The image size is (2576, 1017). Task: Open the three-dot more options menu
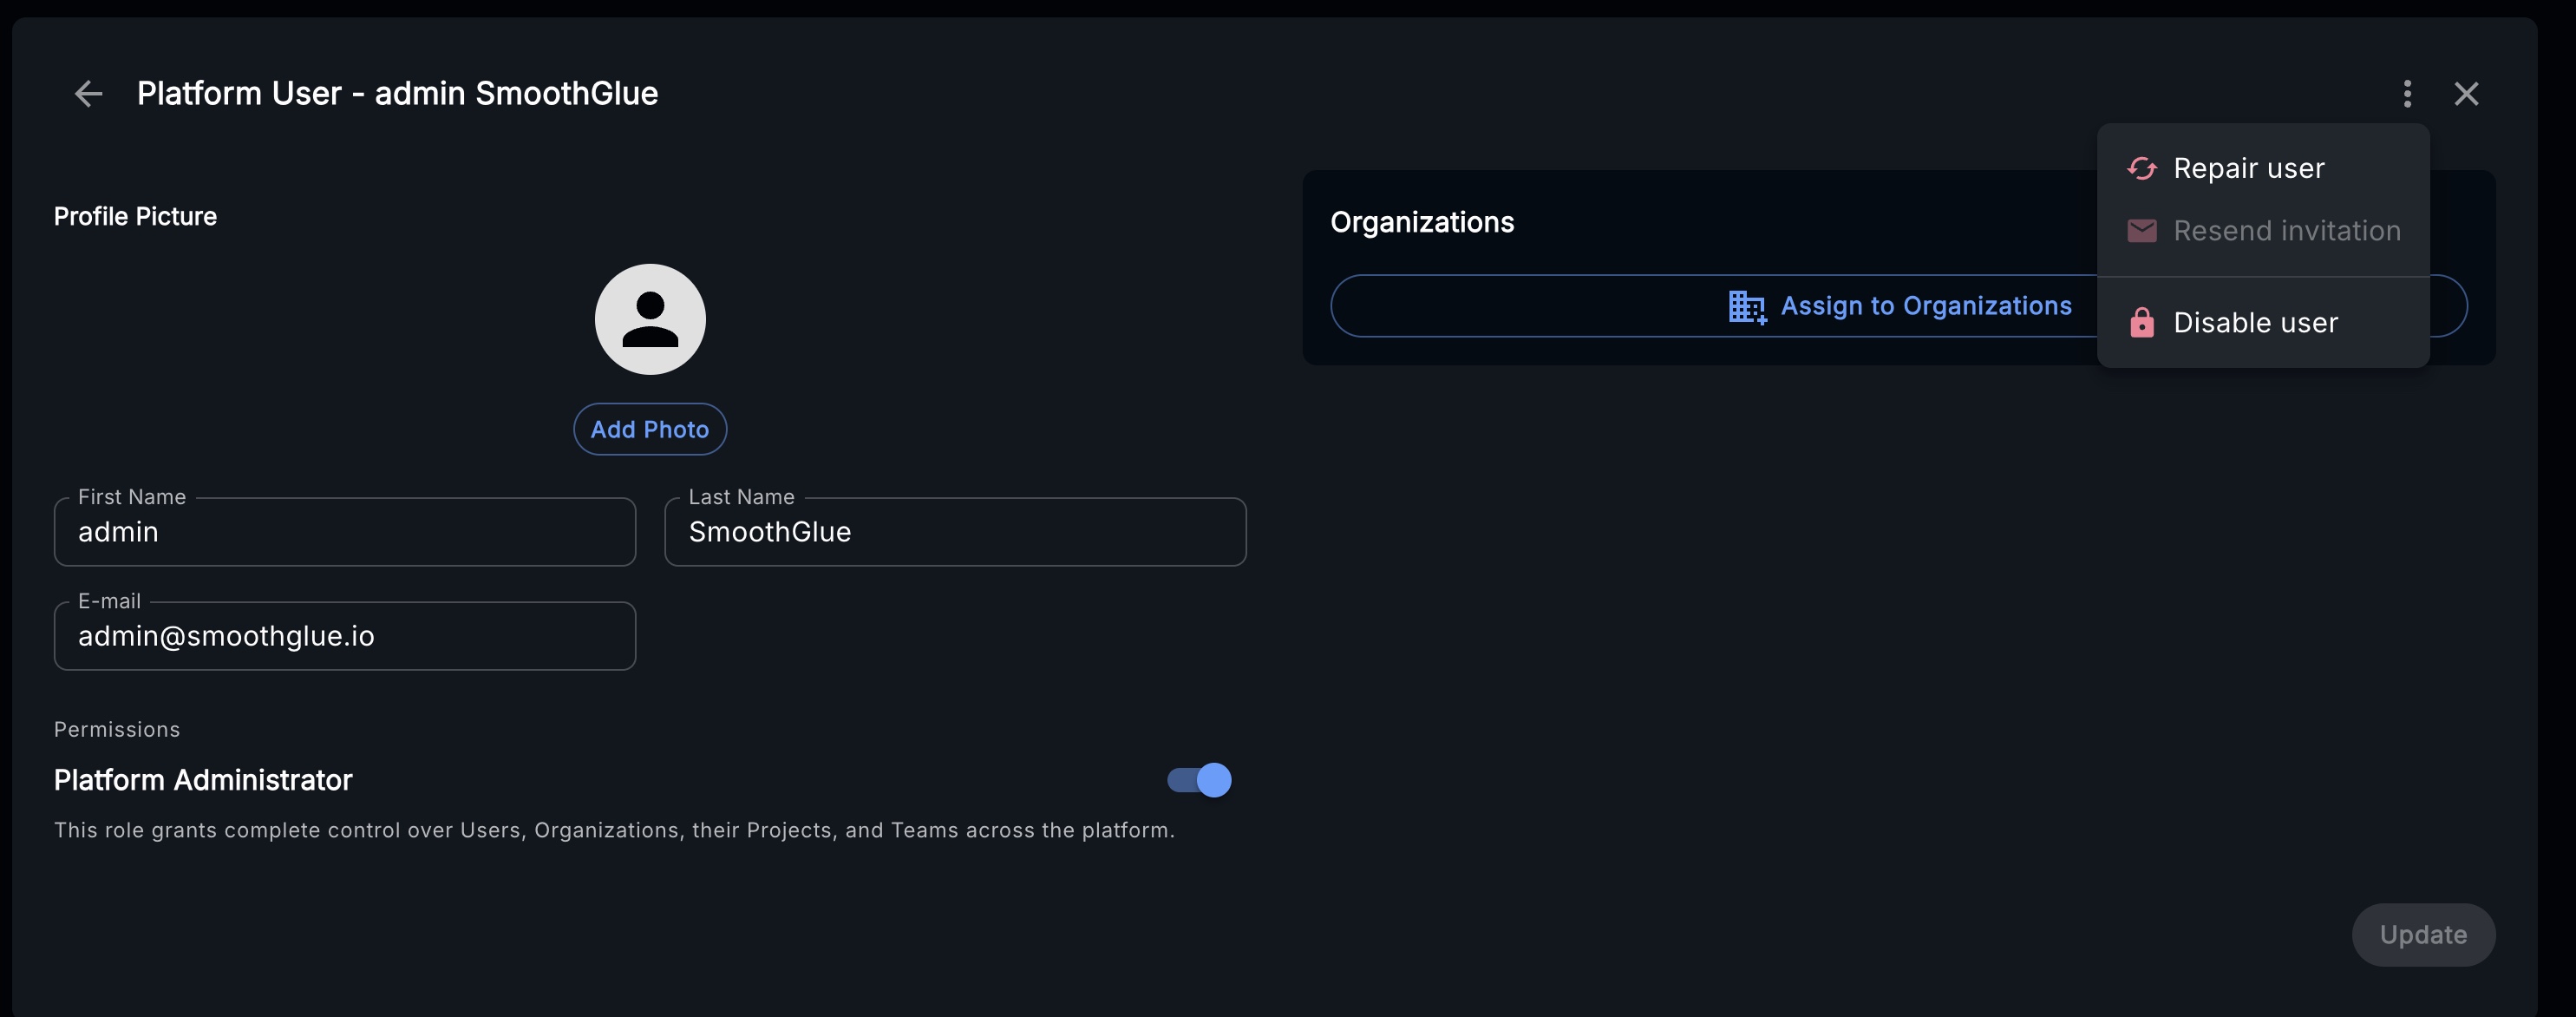[x=2407, y=94]
